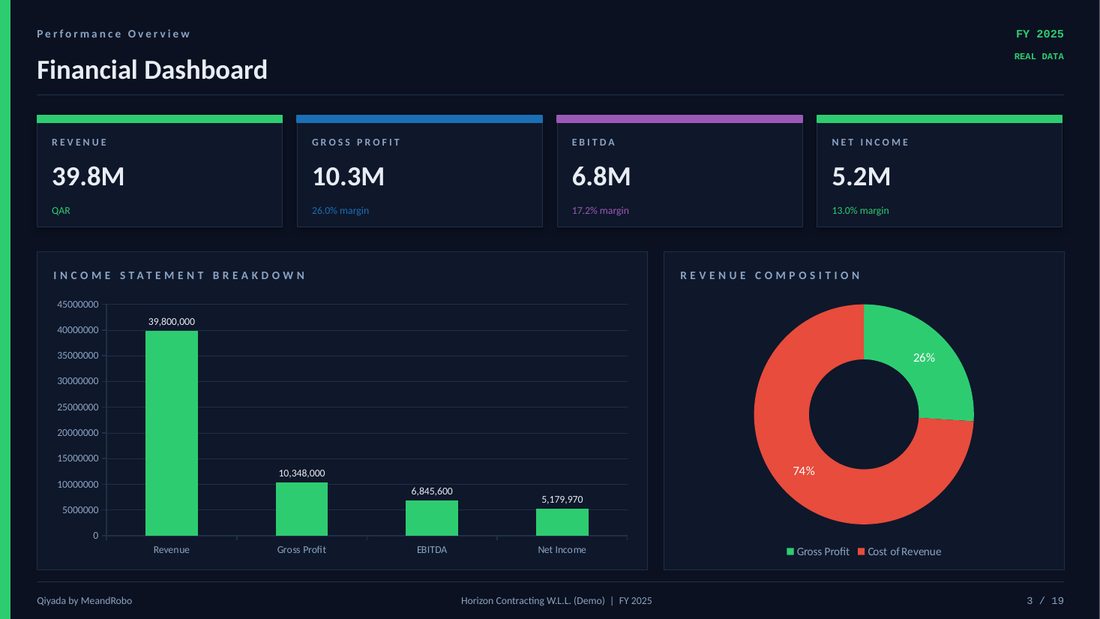The width and height of the screenshot is (1100, 619).
Task: Click the "EBITDA" card label above 6.8M
Action: (593, 142)
